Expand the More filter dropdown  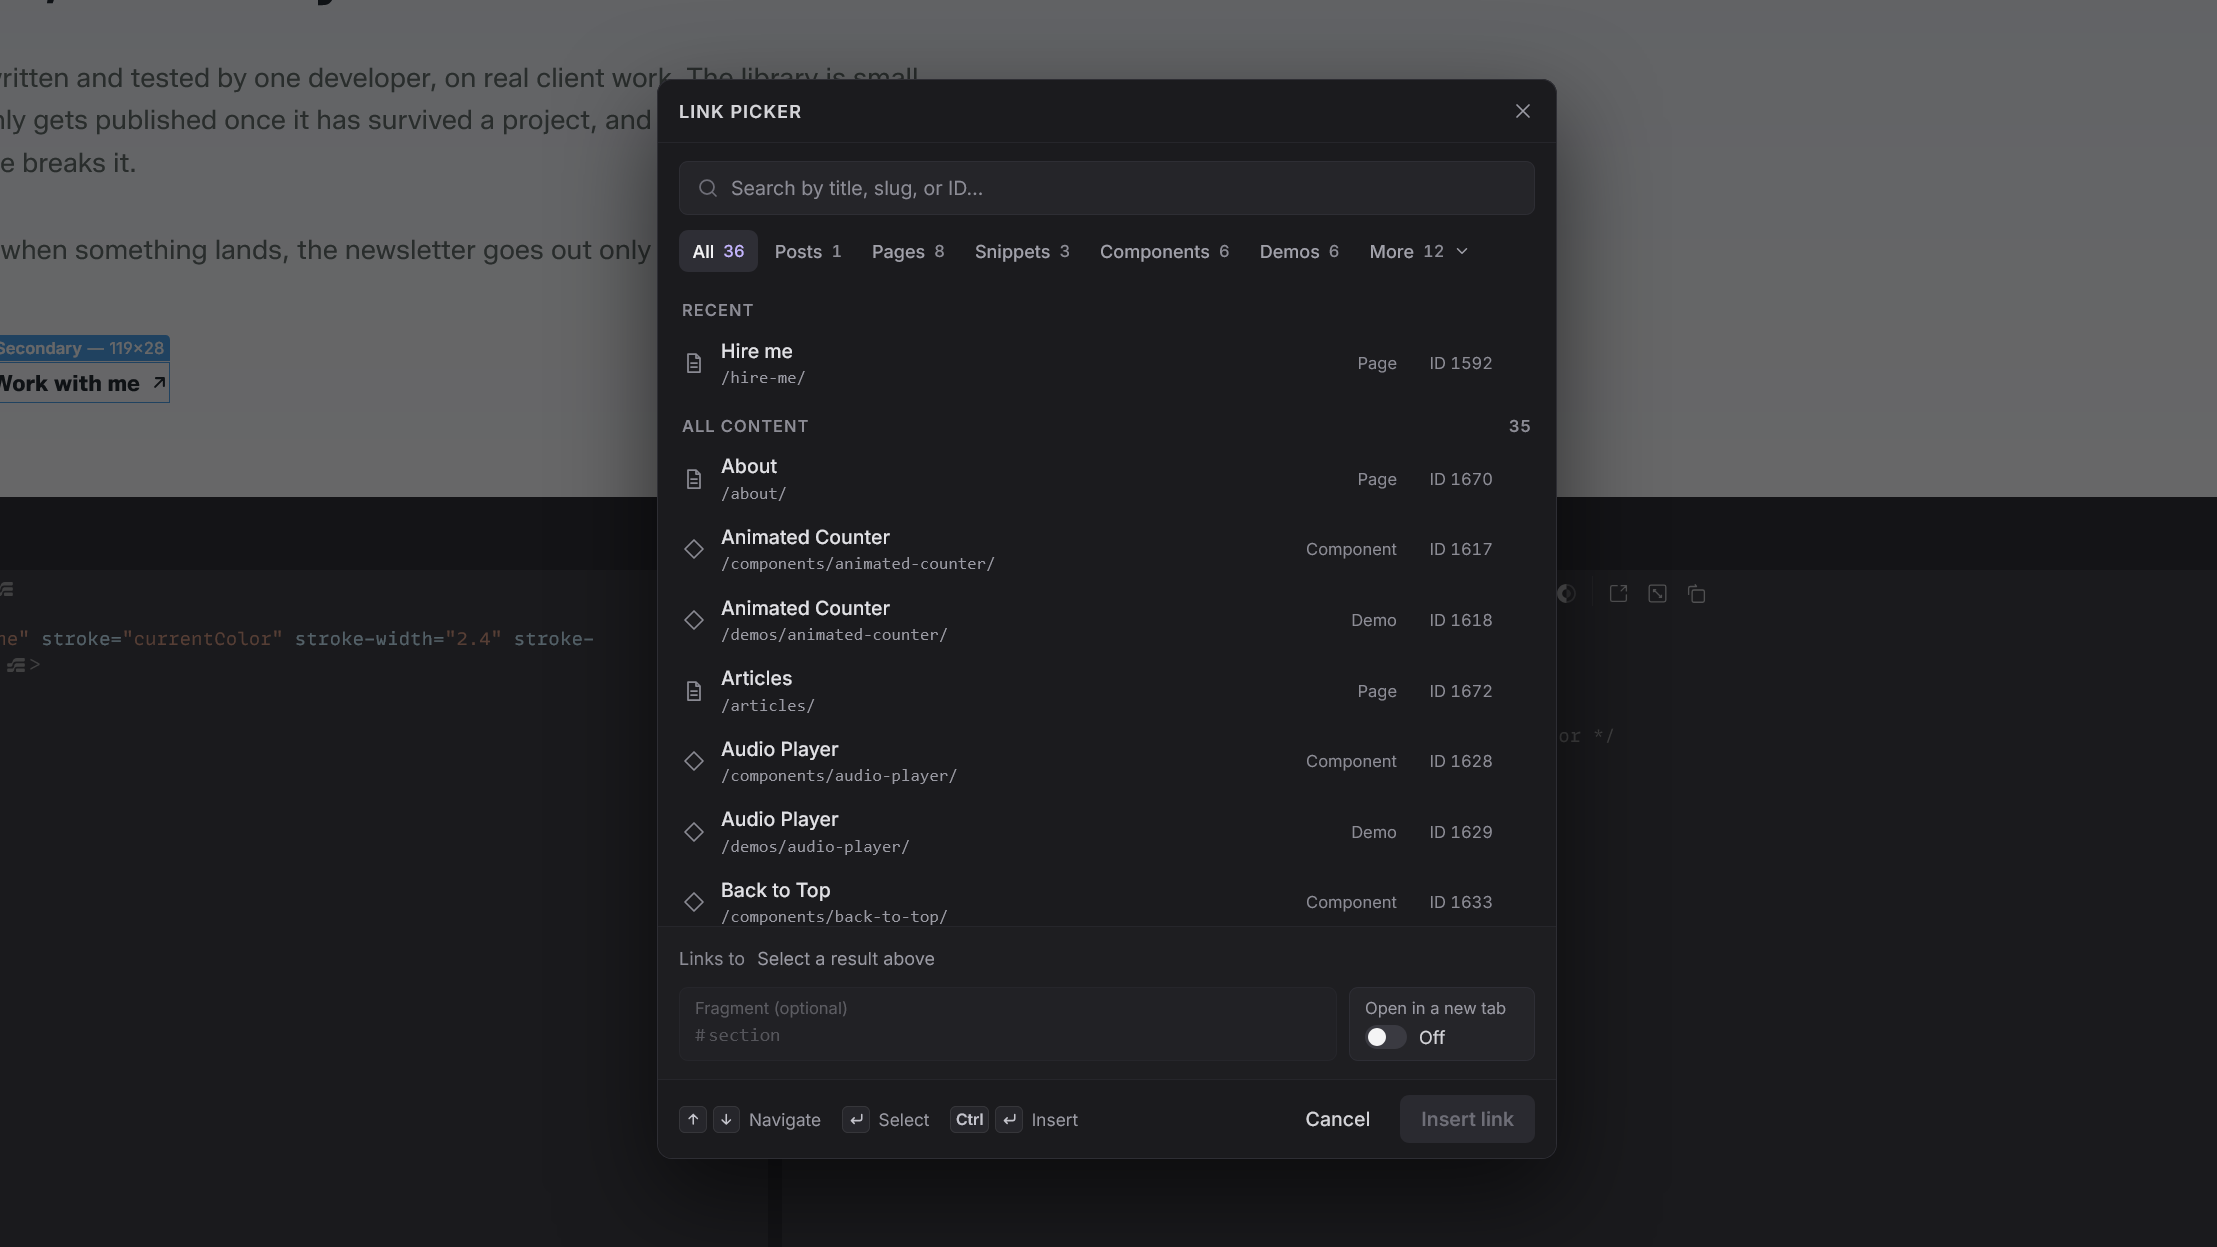pos(1418,251)
